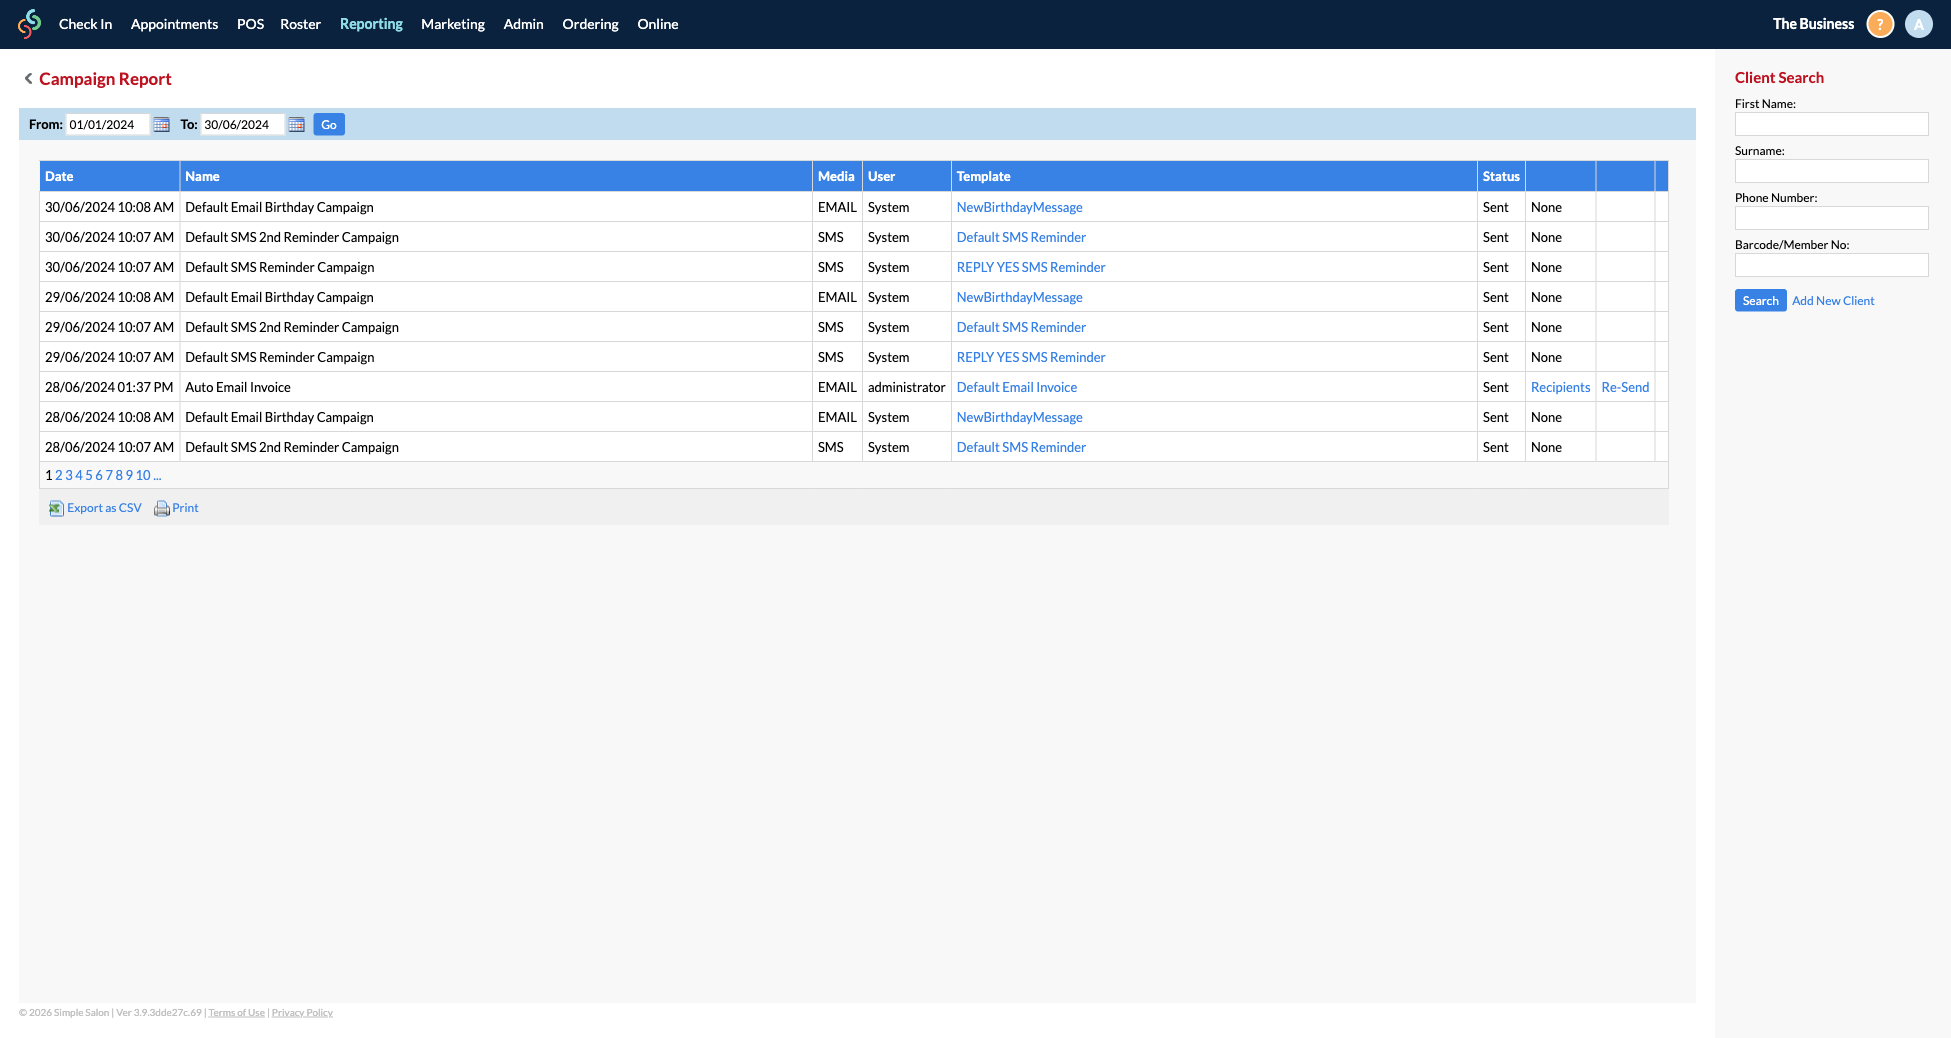The height and width of the screenshot is (1038, 1951).
Task: Click the Barcode/Member No input field
Action: click(1831, 265)
